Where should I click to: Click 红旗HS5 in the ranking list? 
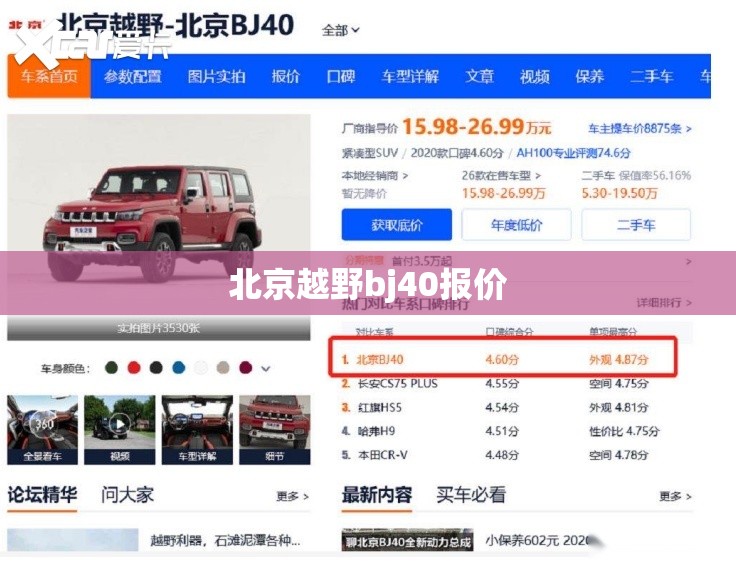pos(380,407)
